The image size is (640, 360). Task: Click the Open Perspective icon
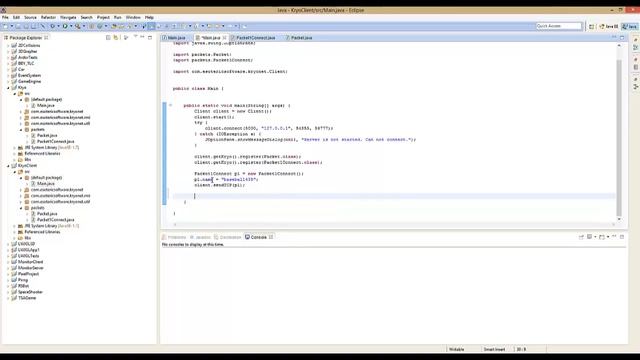click(x=591, y=26)
